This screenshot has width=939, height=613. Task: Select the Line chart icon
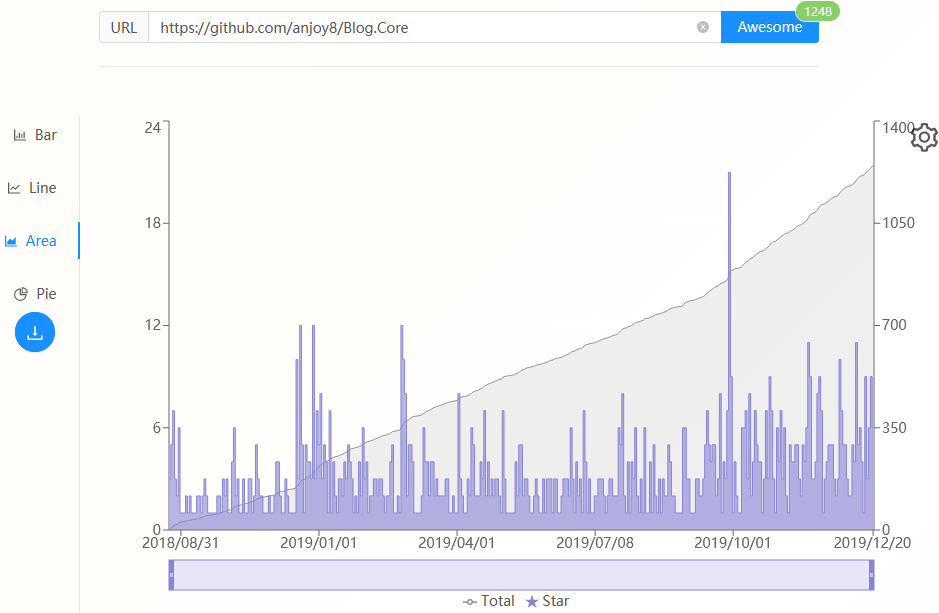pyautogui.click(x=14, y=188)
